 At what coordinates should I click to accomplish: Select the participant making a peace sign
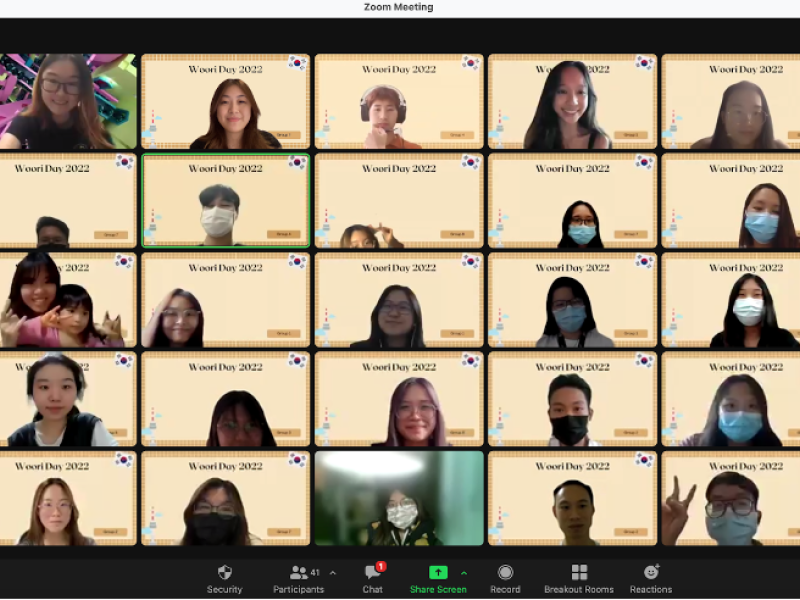731,498
